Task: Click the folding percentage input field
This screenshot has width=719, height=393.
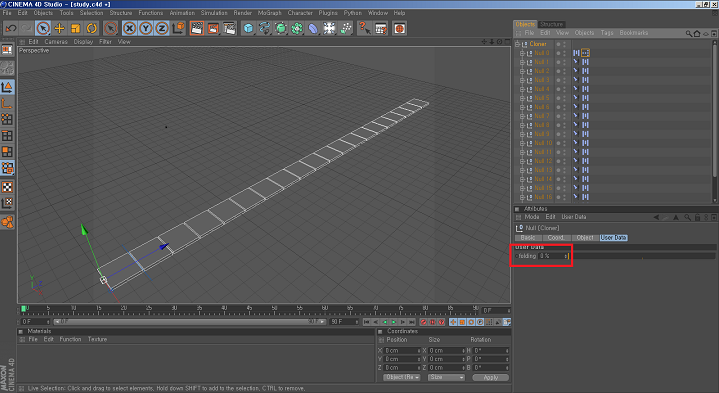Action: [553, 256]
